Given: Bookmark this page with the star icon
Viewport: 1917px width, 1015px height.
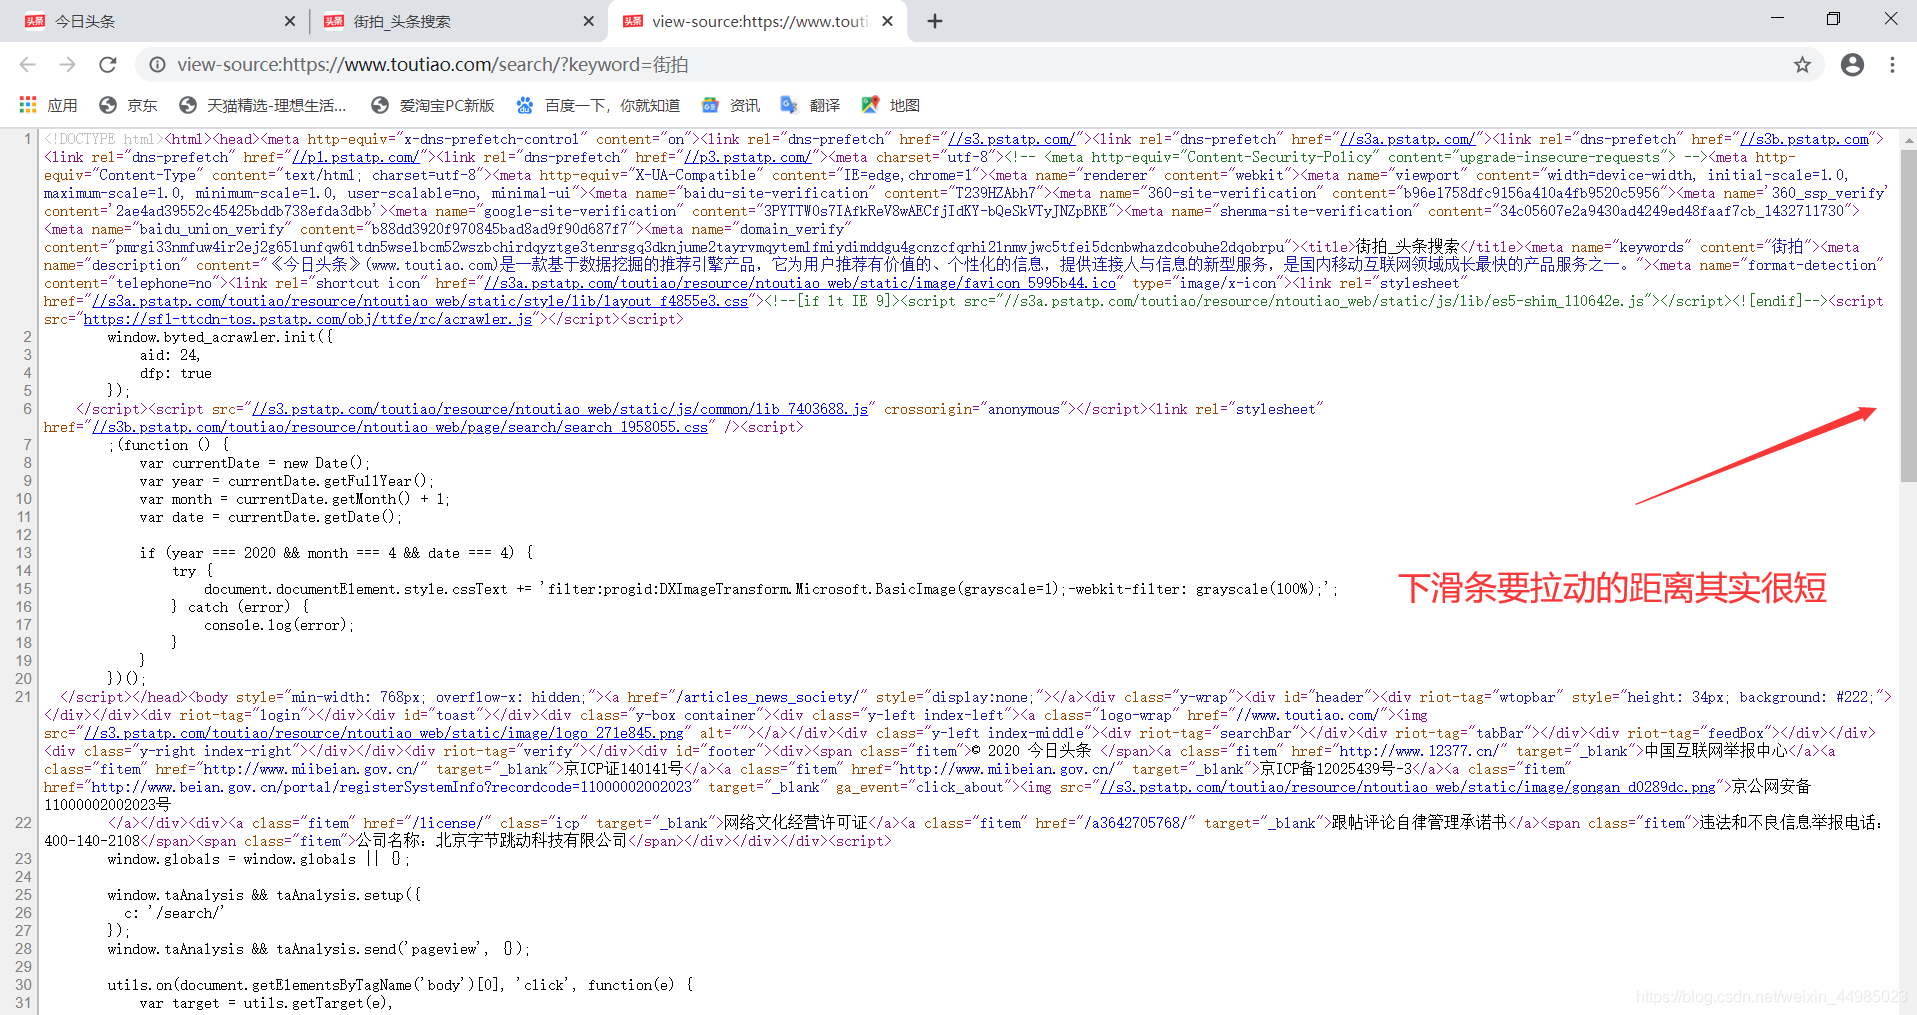Looking at the screenshot, I should pyautogui.click(x=1802, y=65).
